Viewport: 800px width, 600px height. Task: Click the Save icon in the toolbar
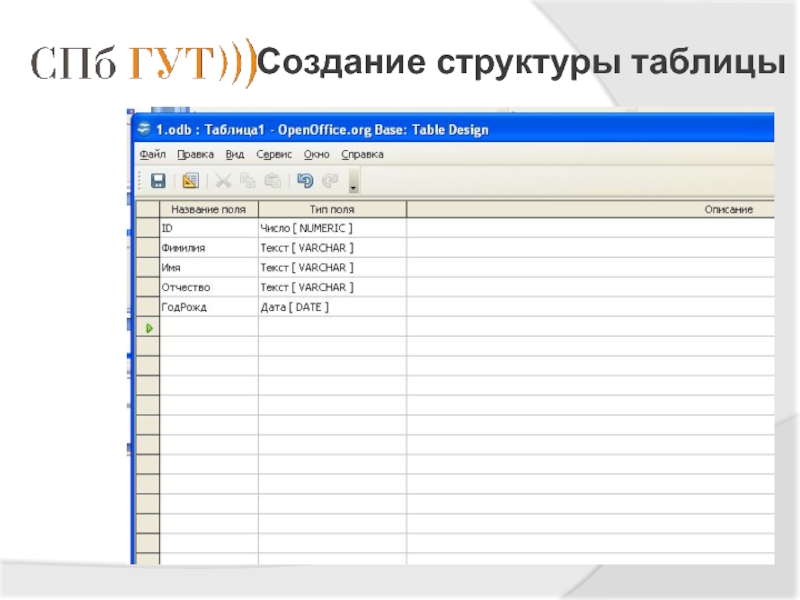coord(158,181)
